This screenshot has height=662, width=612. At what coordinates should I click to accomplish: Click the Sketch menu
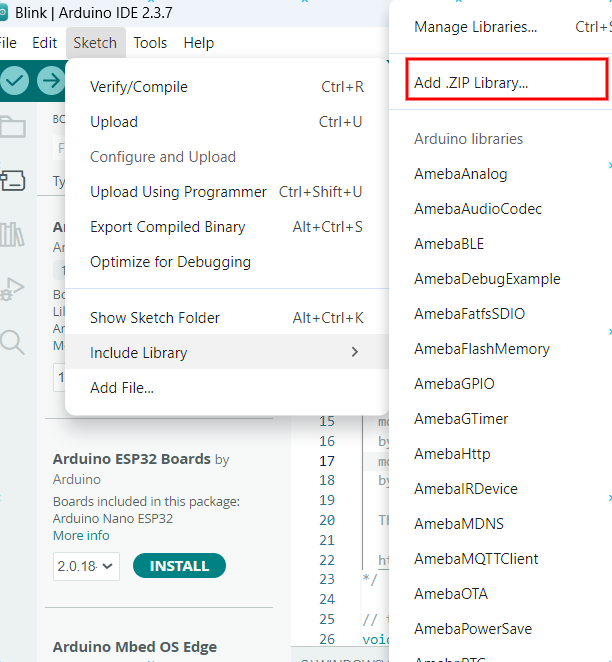[95, 43]
